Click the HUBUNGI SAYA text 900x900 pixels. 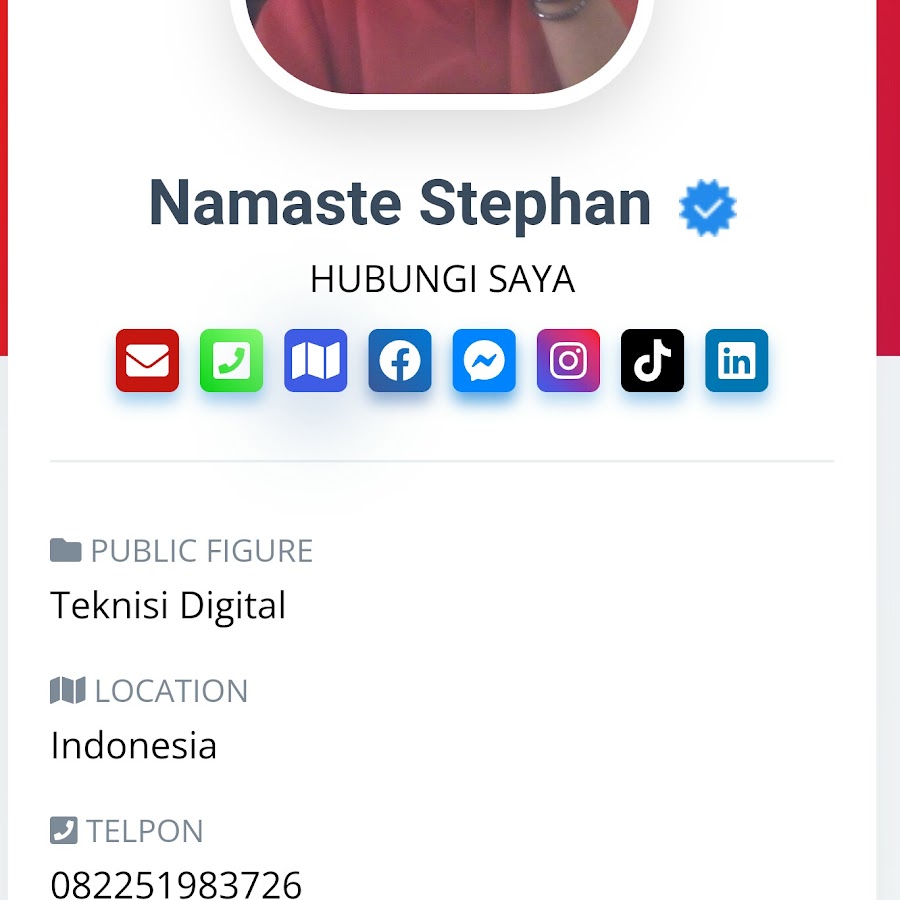click(443, 280)
